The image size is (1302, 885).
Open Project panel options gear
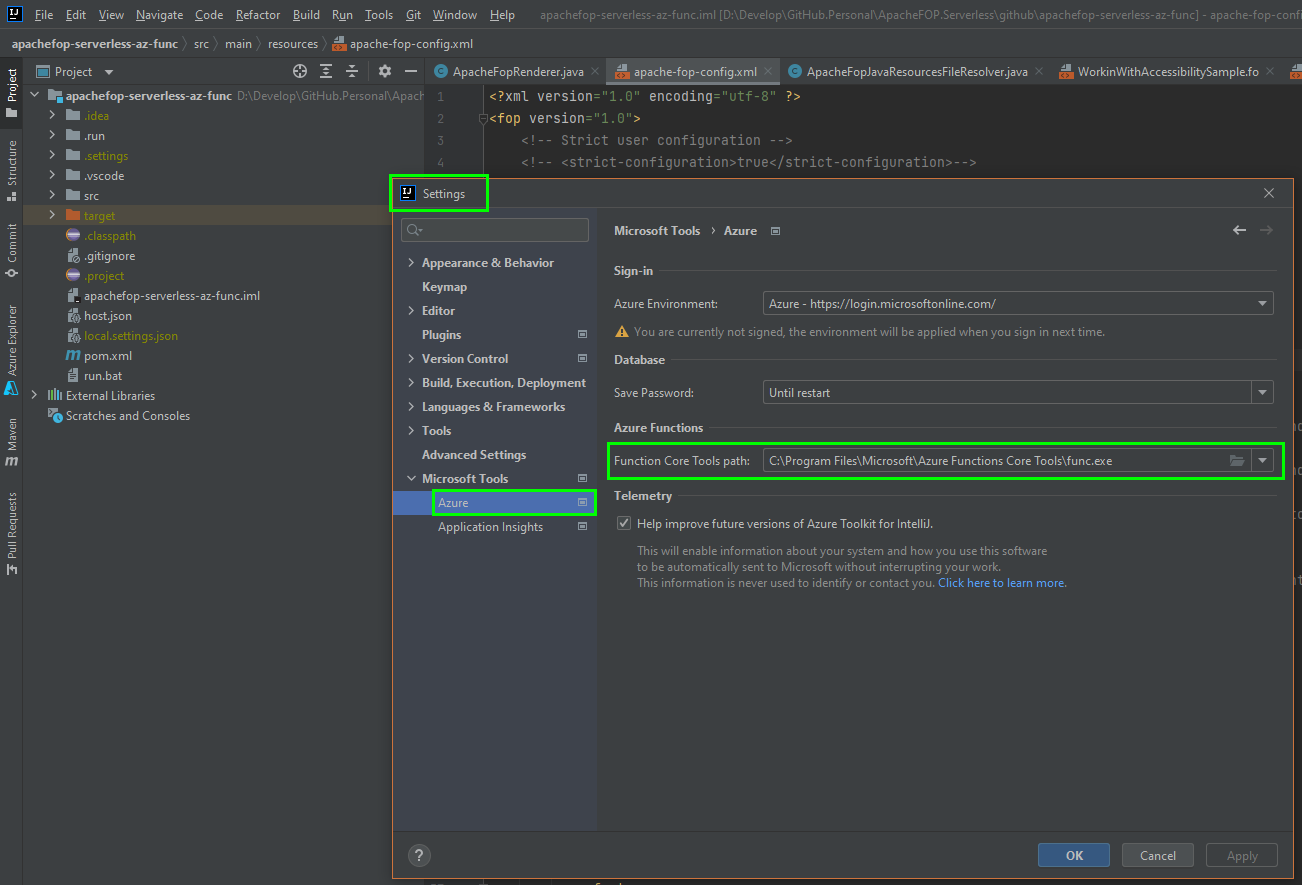pos(385,71)
